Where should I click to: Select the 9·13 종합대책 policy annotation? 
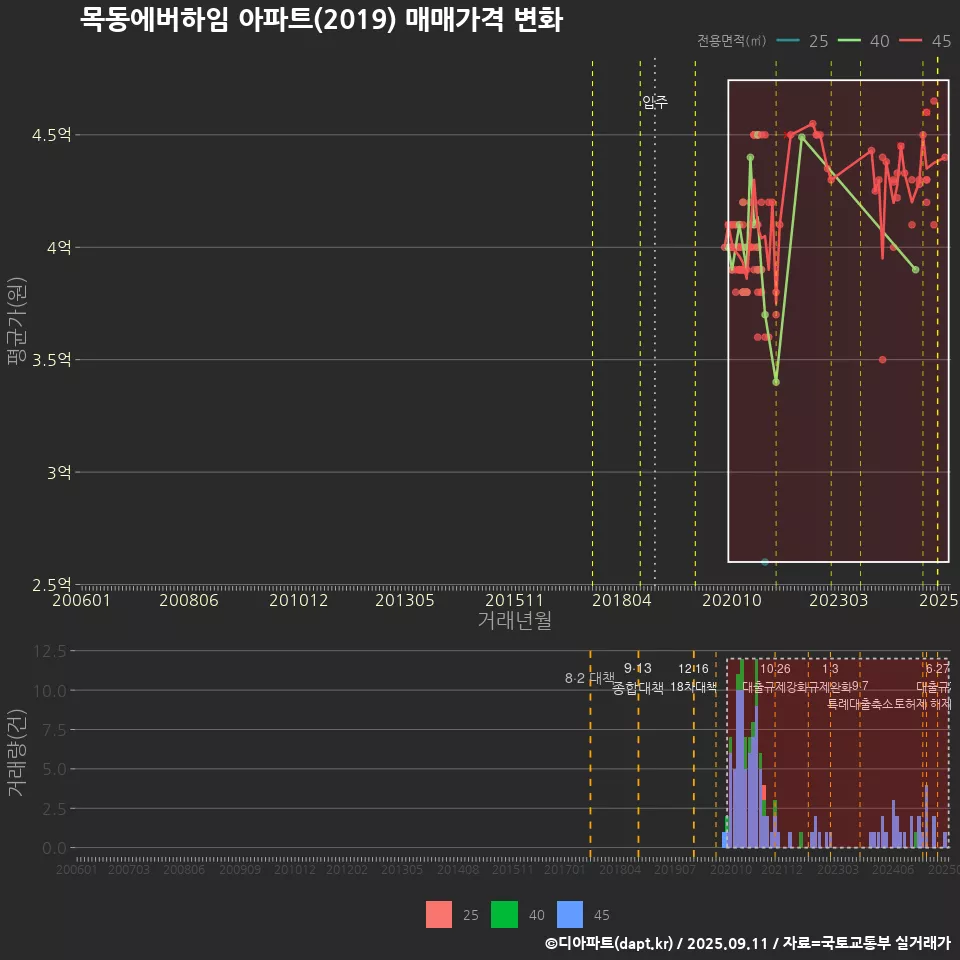pyautogui.click(x=638, y=679)
